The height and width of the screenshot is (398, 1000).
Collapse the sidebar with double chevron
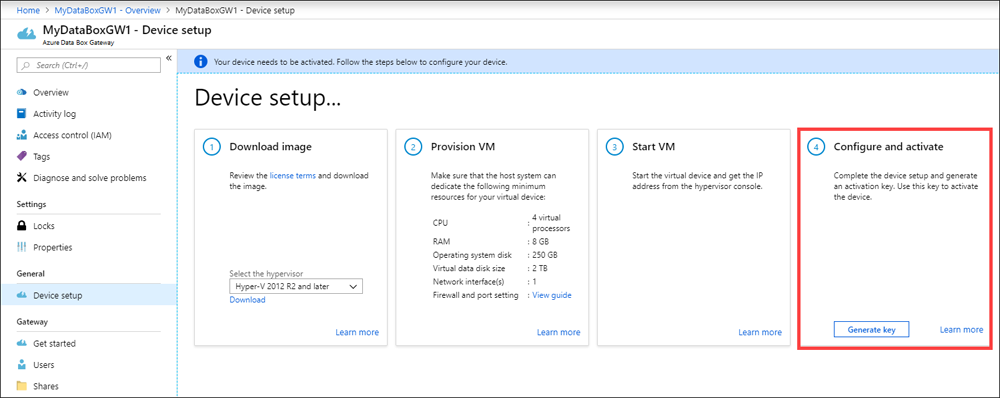169,58
